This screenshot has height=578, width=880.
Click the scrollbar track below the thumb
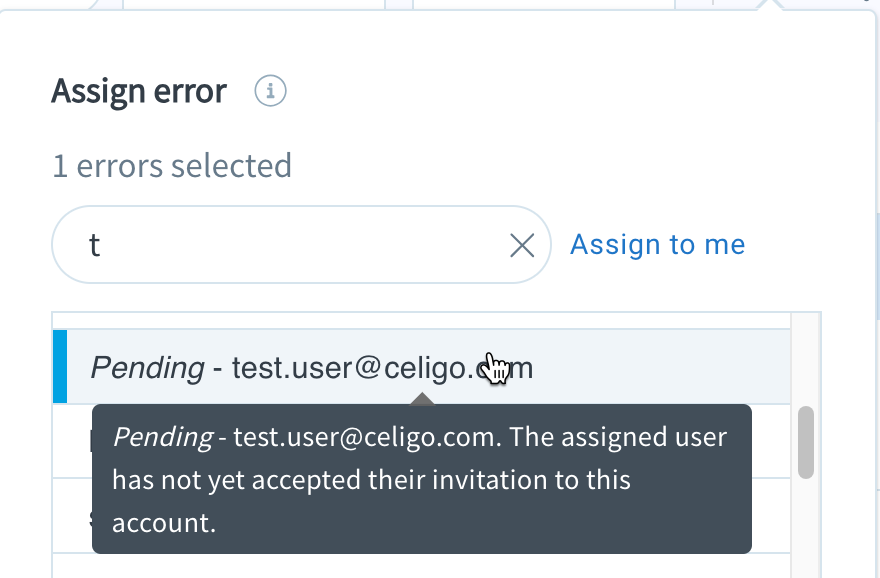pos(806,527)
